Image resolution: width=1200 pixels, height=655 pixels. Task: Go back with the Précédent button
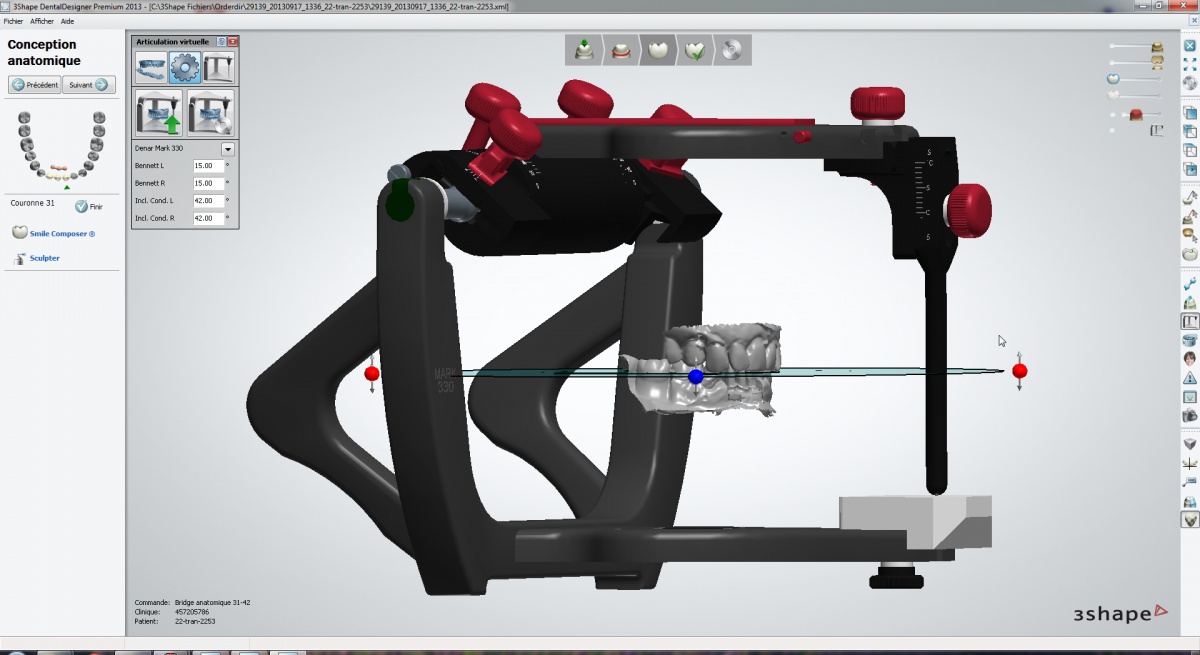34,85
